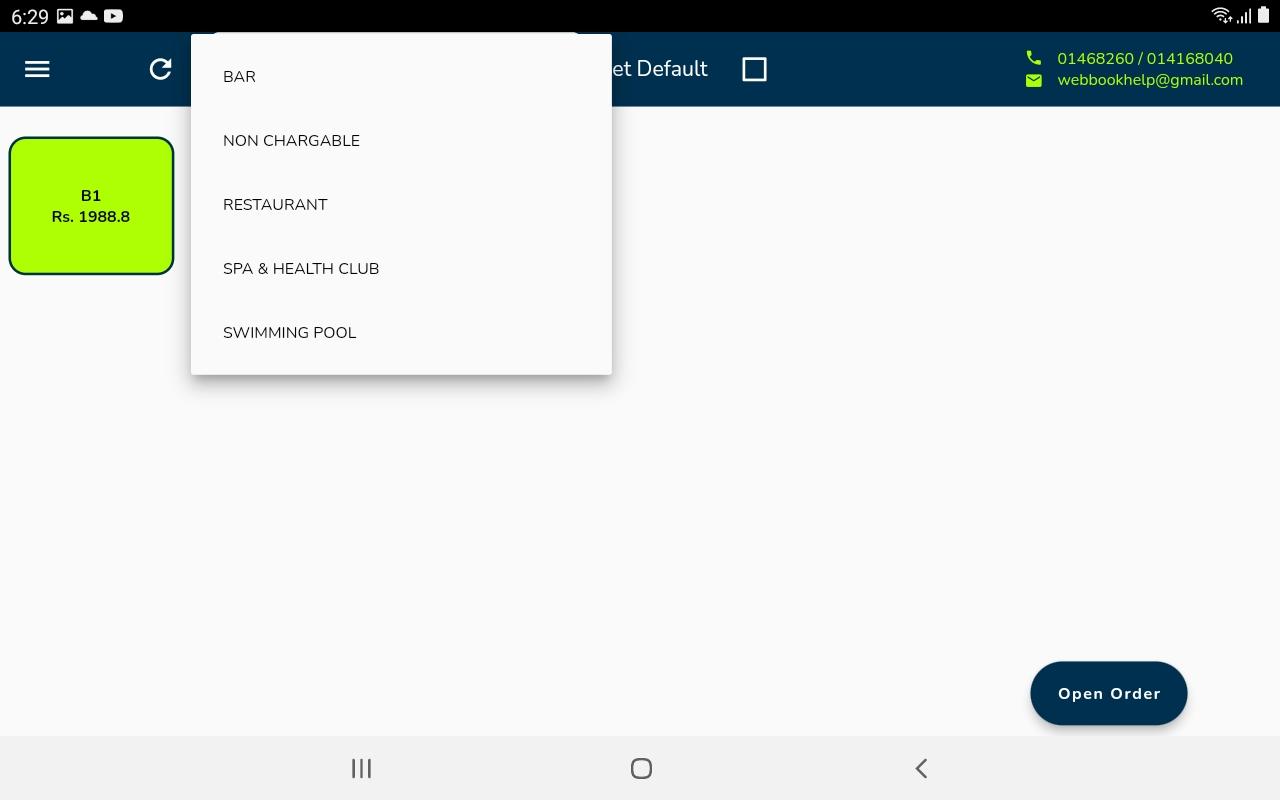
Task: Tap the battery indicator icon
Action: [1263, 15]
